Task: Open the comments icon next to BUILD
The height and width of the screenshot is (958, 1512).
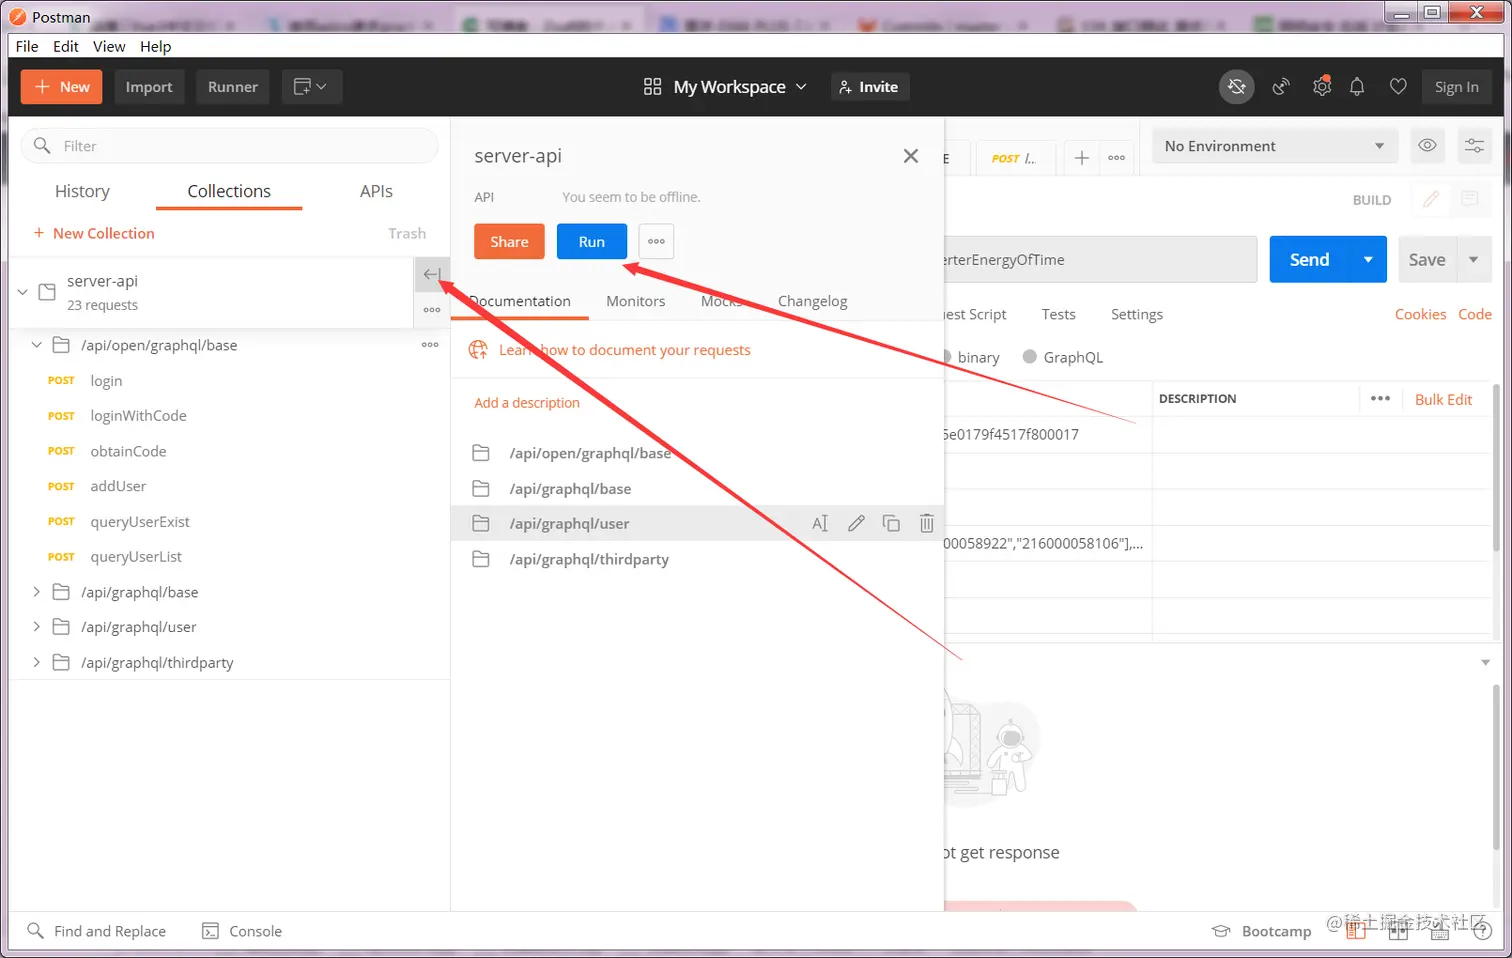Action: (1470, 199)
